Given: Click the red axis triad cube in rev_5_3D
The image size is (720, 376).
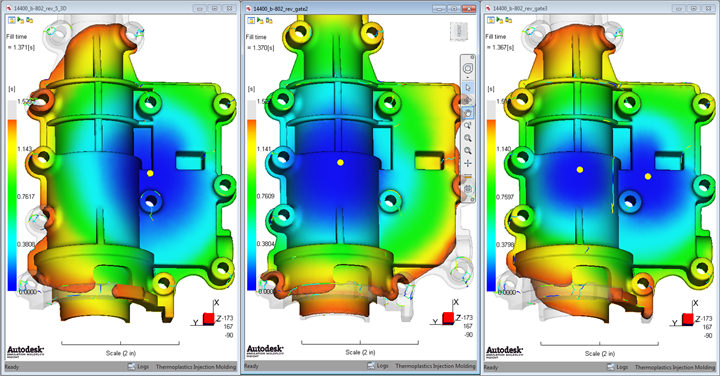Looking at the screenshot, I should [x=209, y=318].
